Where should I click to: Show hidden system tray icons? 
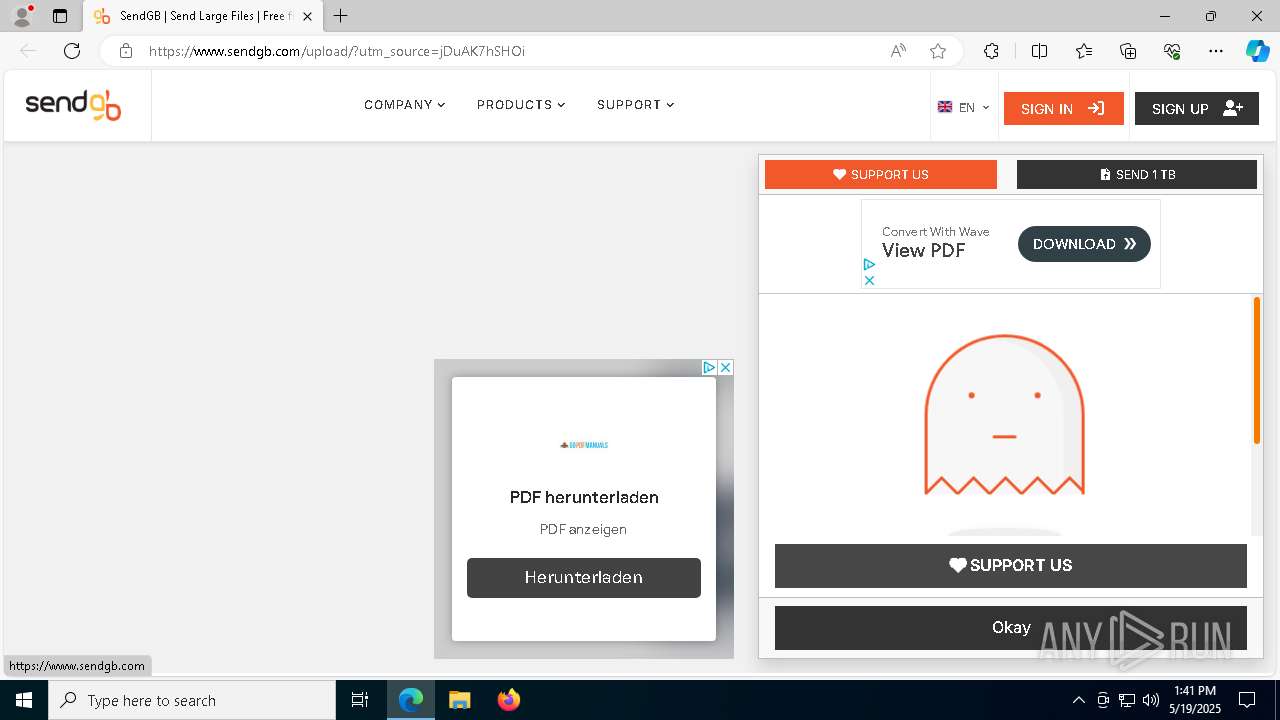click(1078, 700)
